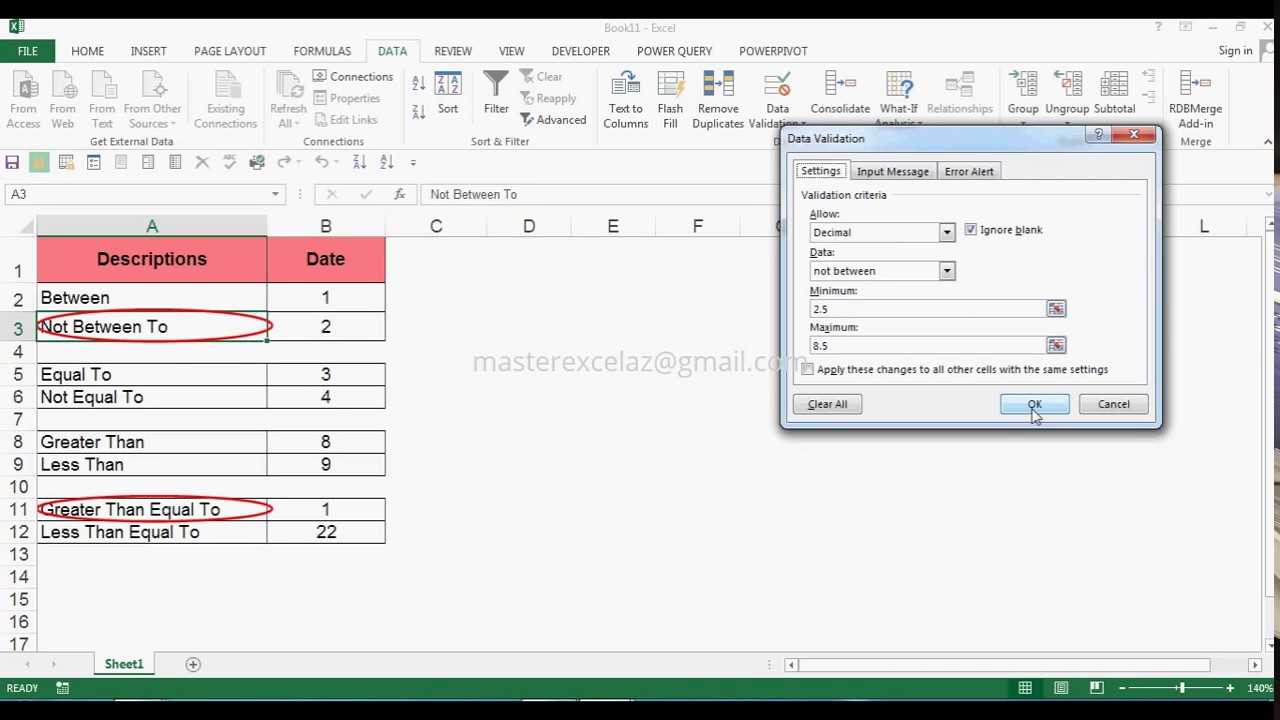Image resolution: width=1280 pixels, height=720 pixels.
Task: Open the Sort dialog button
Action: 448,93
